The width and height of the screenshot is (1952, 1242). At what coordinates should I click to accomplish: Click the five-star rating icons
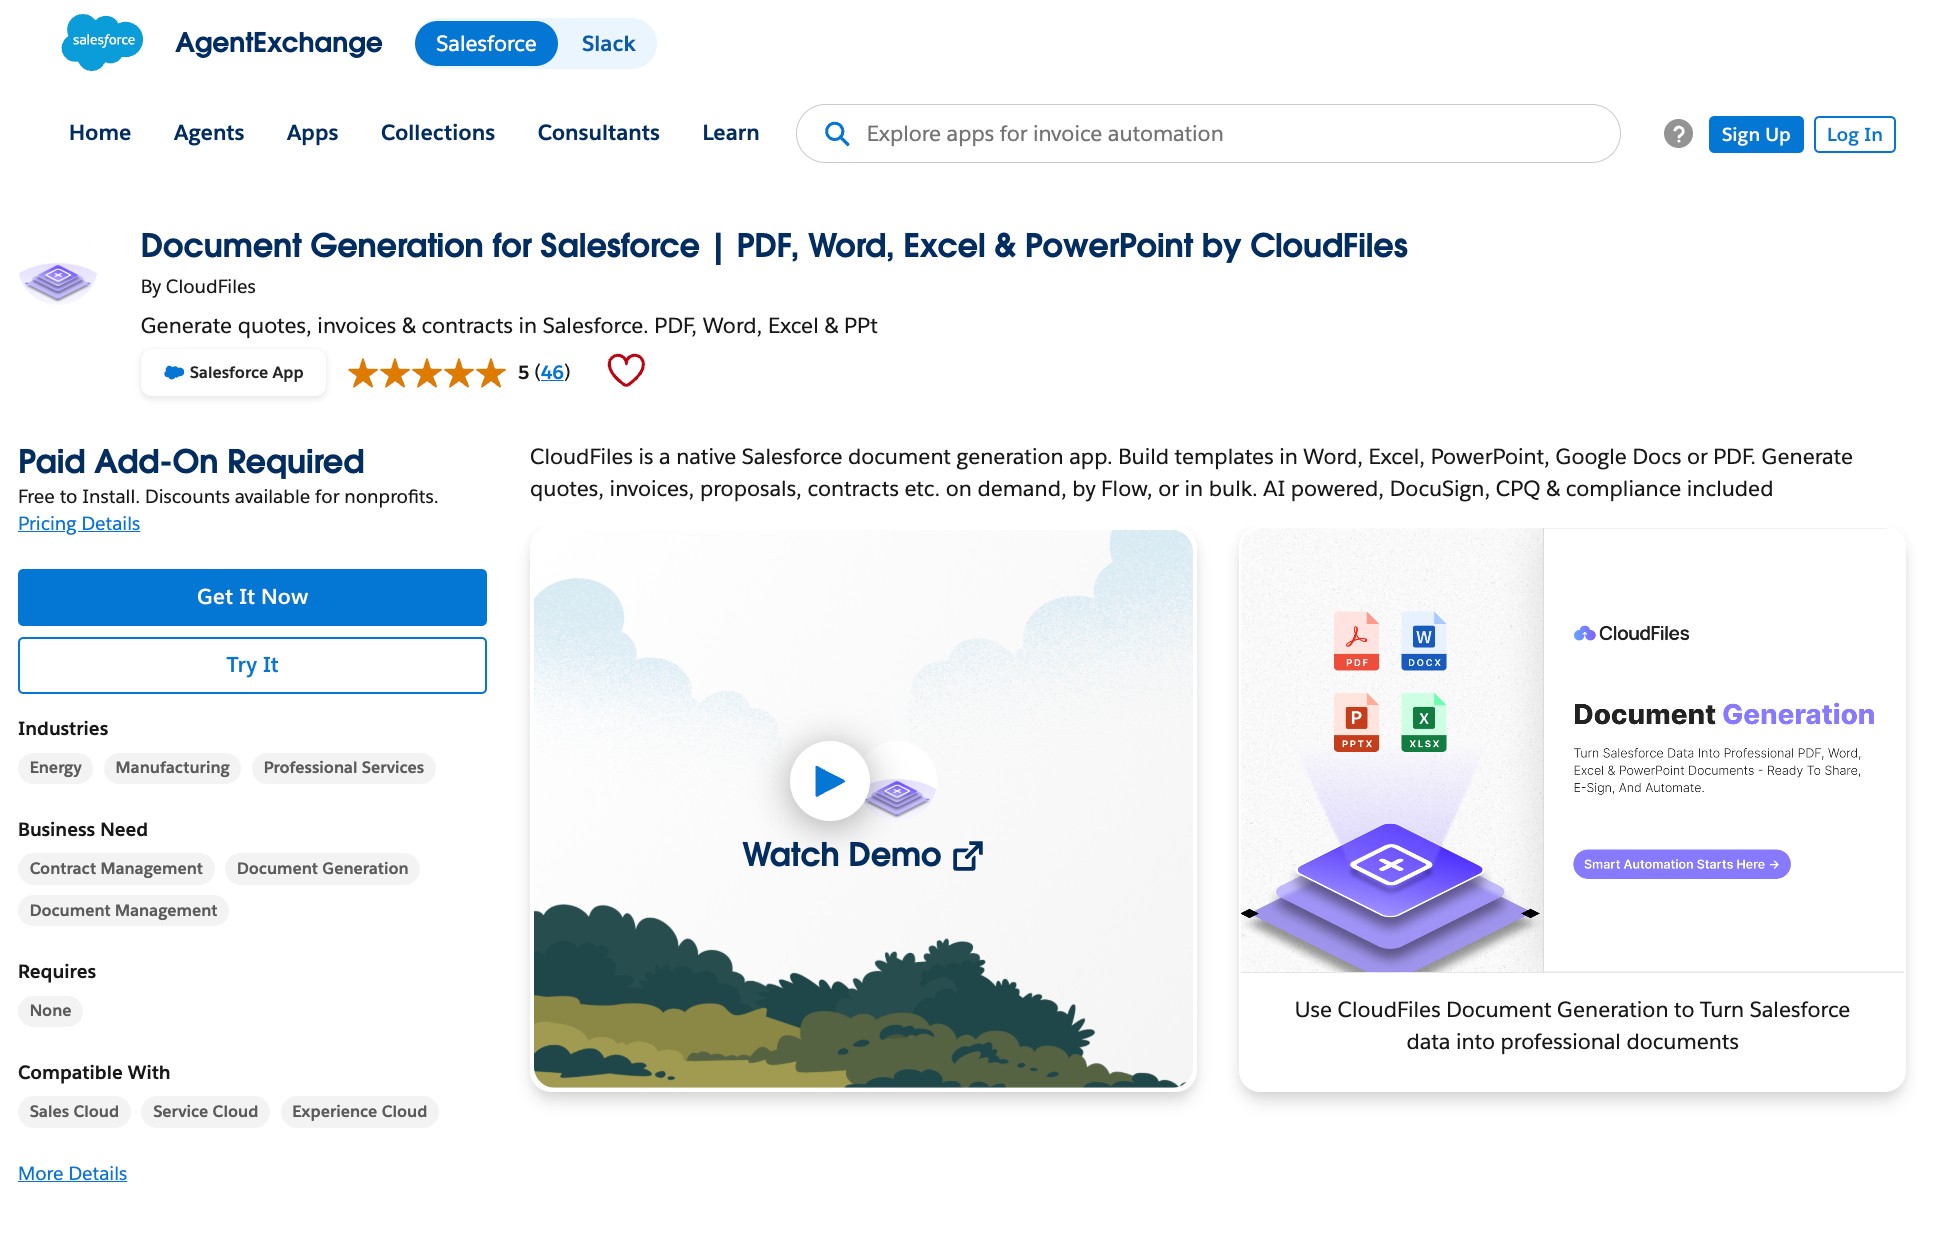[427, 373]
